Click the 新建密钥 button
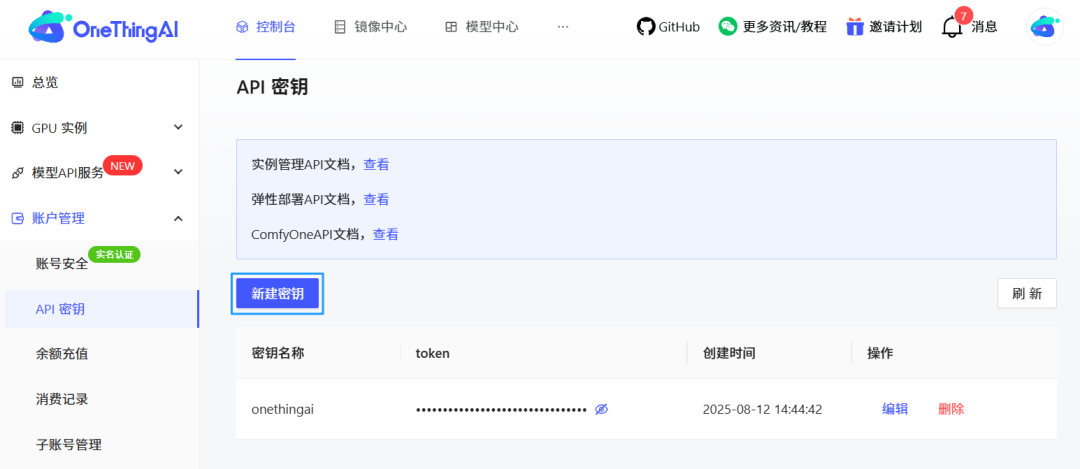This screenshot has height=469, width=1080. pyautogui.click(x=277, y=293)
